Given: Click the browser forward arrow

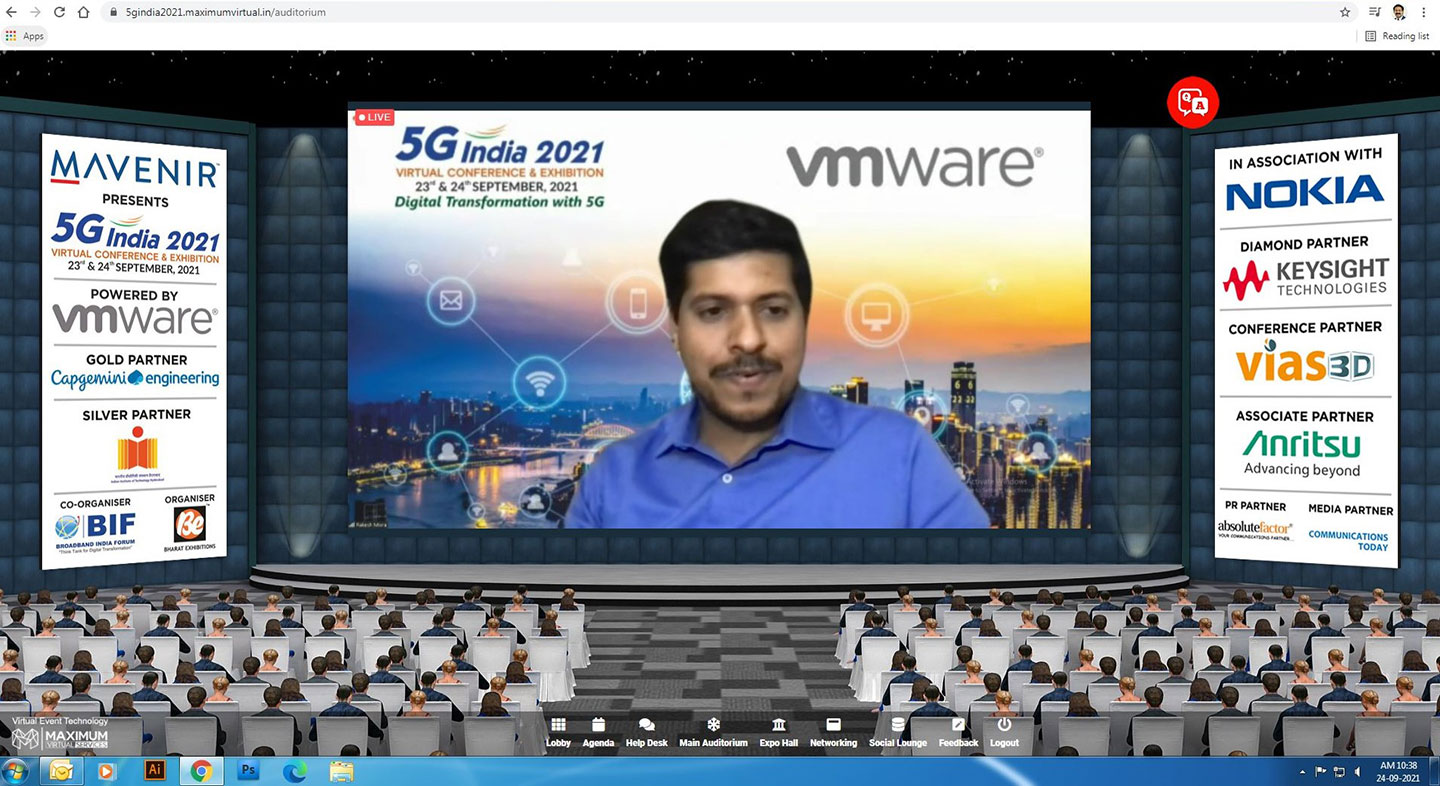Looking at the screenshot, I should [x=35, y=12].
